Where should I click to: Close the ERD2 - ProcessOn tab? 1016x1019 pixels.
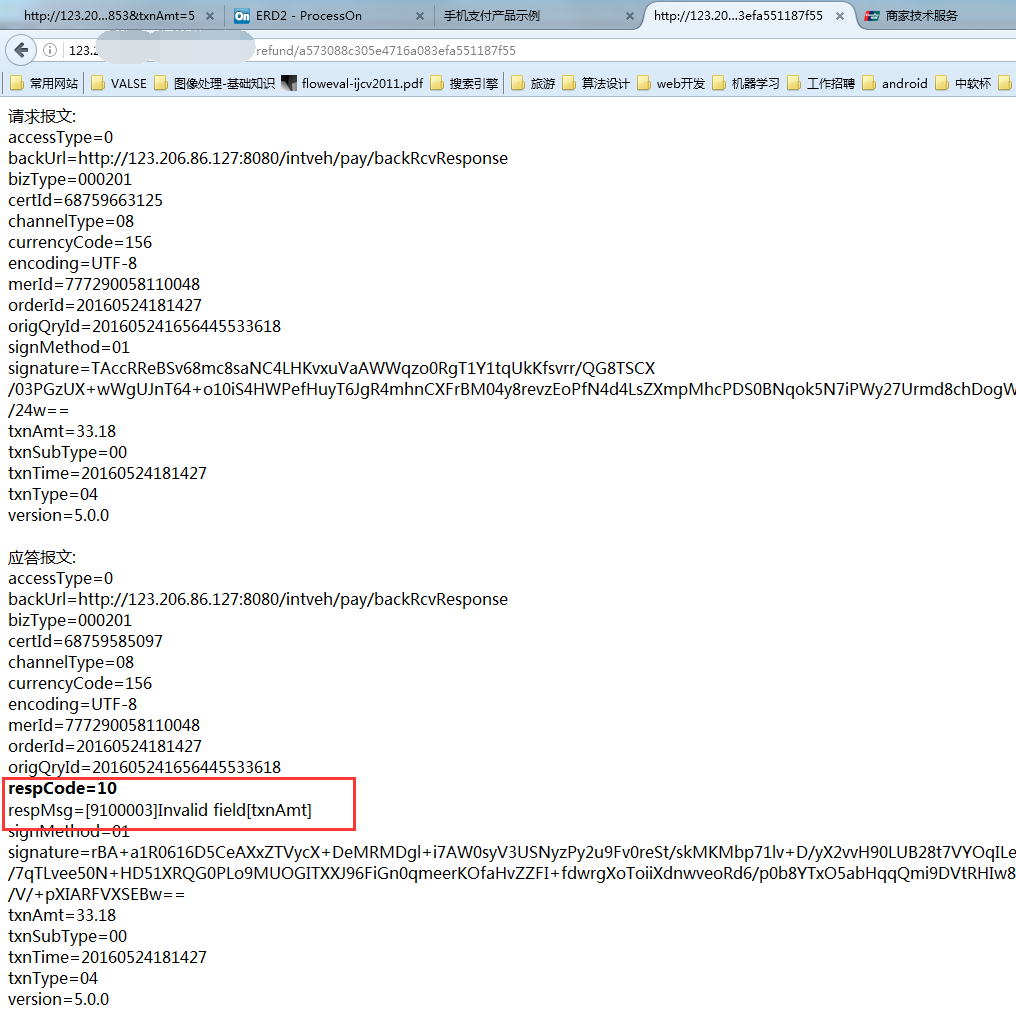420,16
